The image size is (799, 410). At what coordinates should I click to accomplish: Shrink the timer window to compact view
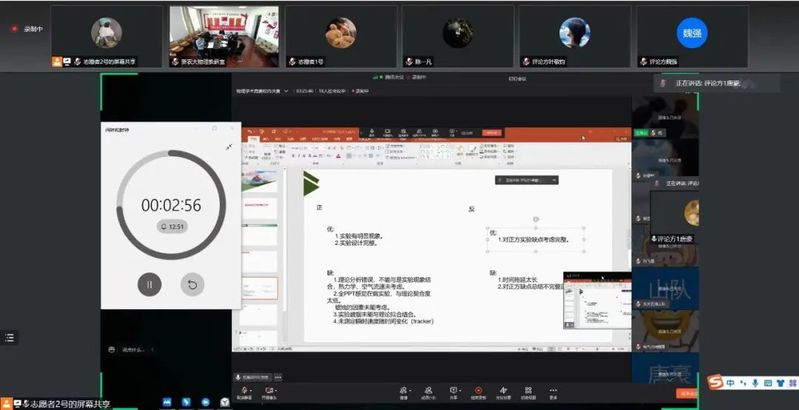click(228, 147)
